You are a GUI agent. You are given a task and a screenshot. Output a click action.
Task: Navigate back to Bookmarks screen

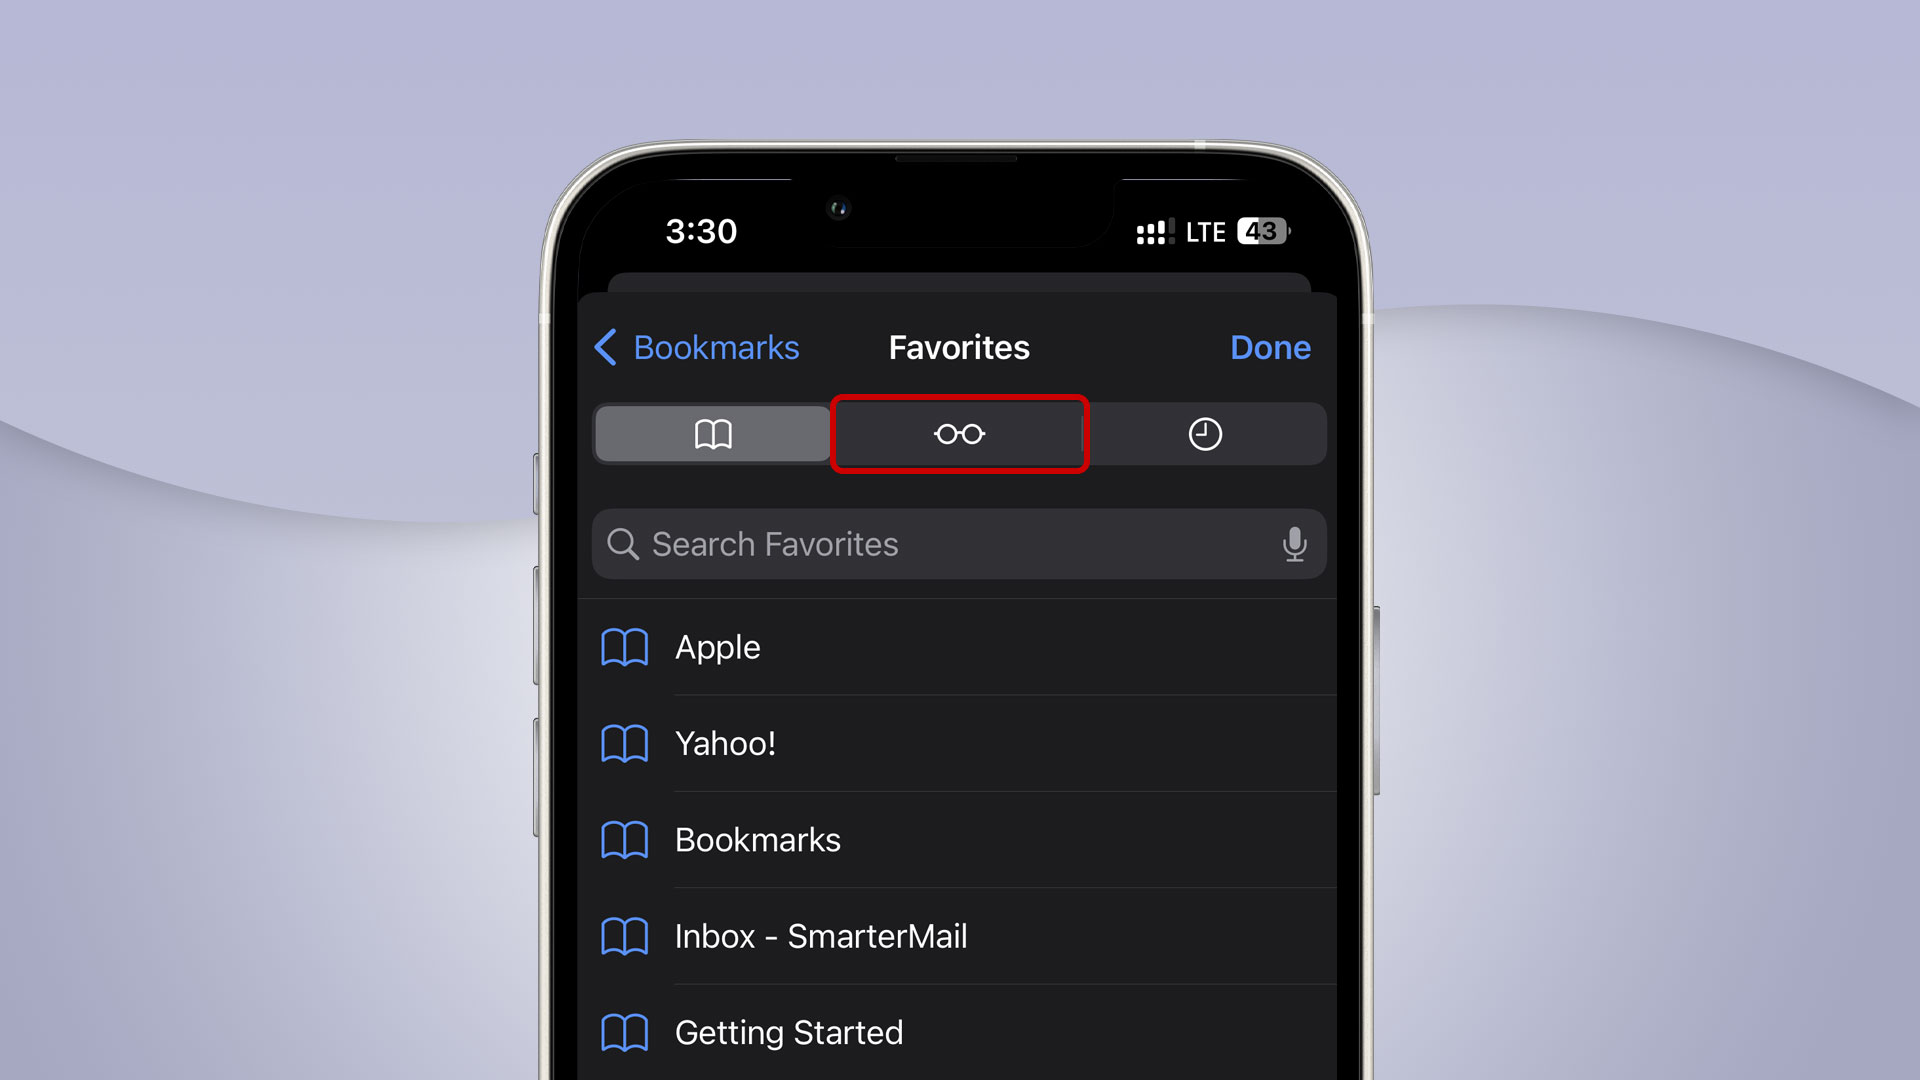(695, 345)
